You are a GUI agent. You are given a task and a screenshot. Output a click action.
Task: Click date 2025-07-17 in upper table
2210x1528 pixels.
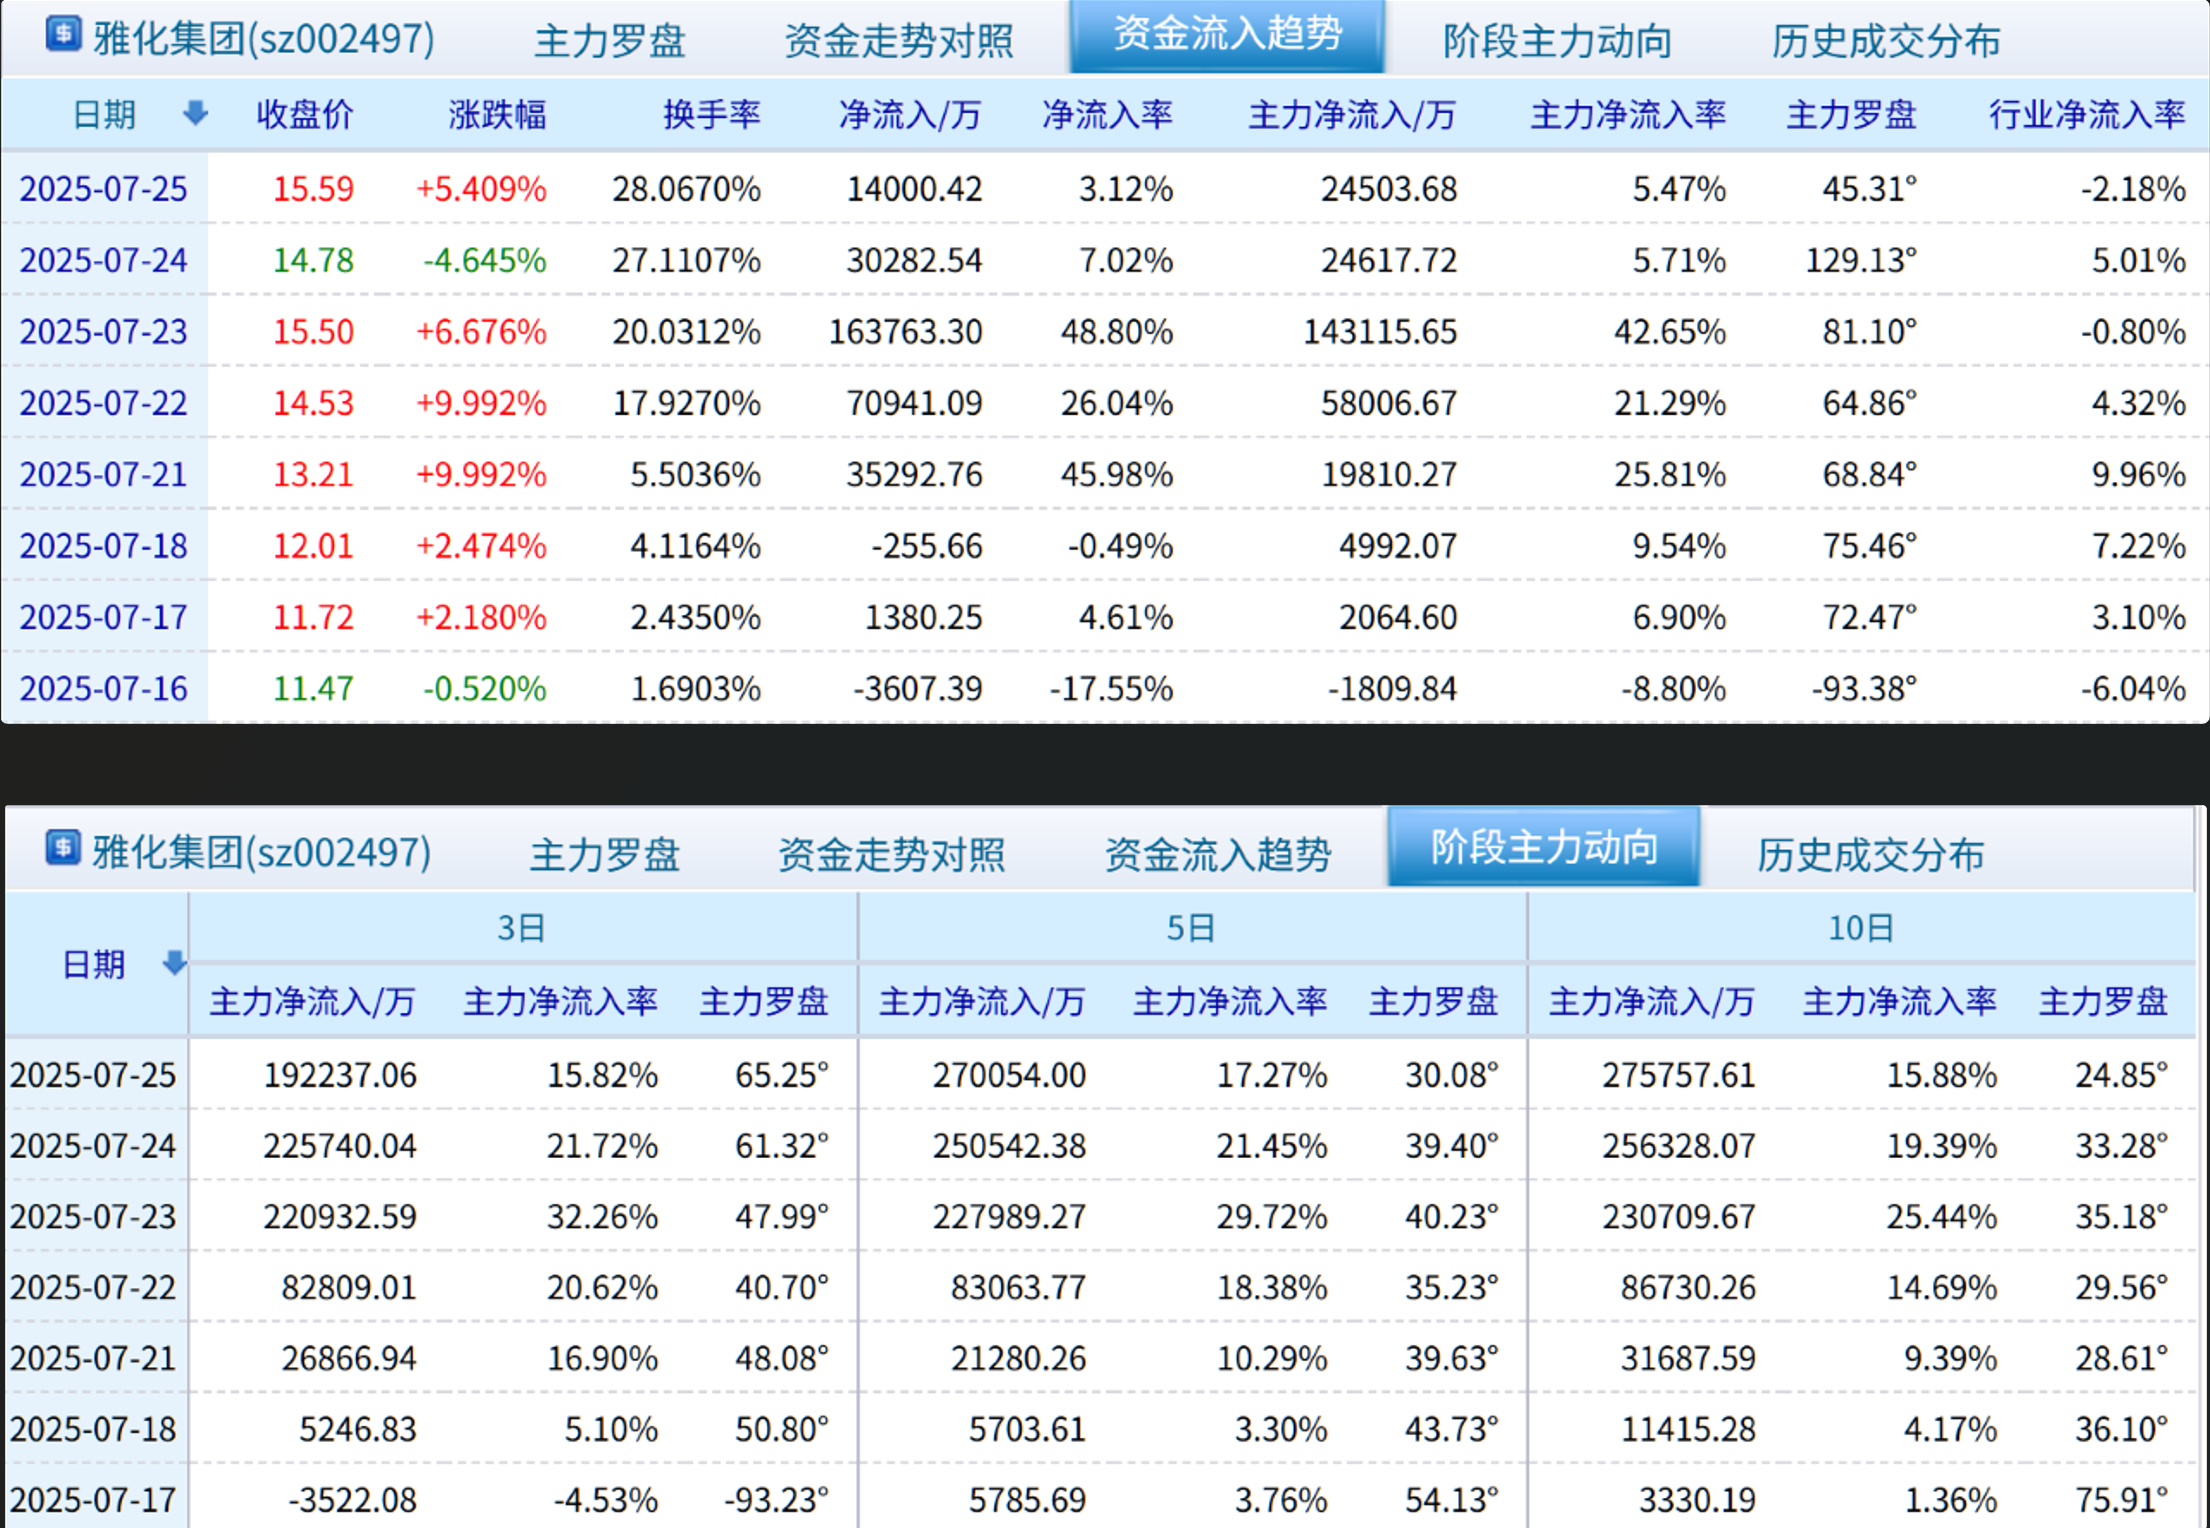coord(103,617)
